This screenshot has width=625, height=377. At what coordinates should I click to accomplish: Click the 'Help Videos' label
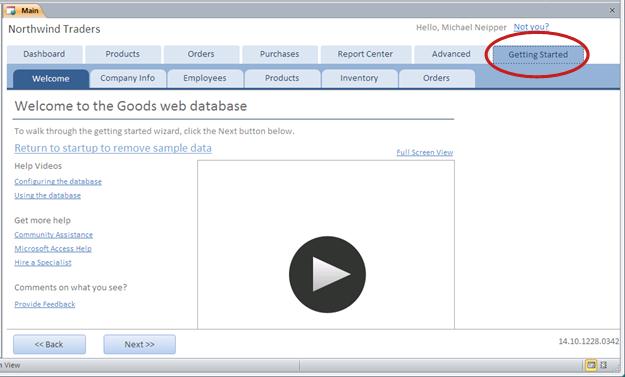tap(38, 166)
